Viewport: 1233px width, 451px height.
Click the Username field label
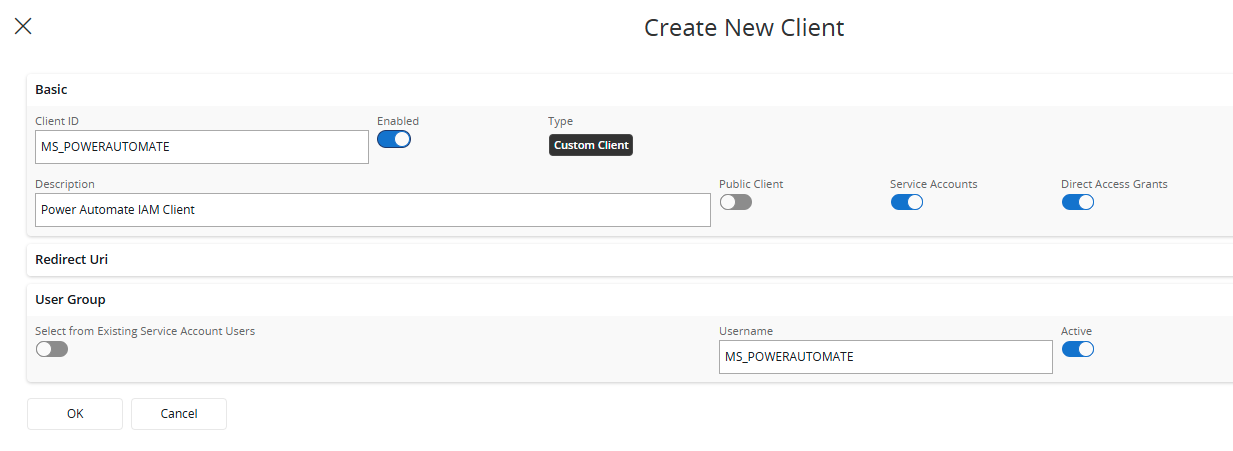tap(745, 331)
